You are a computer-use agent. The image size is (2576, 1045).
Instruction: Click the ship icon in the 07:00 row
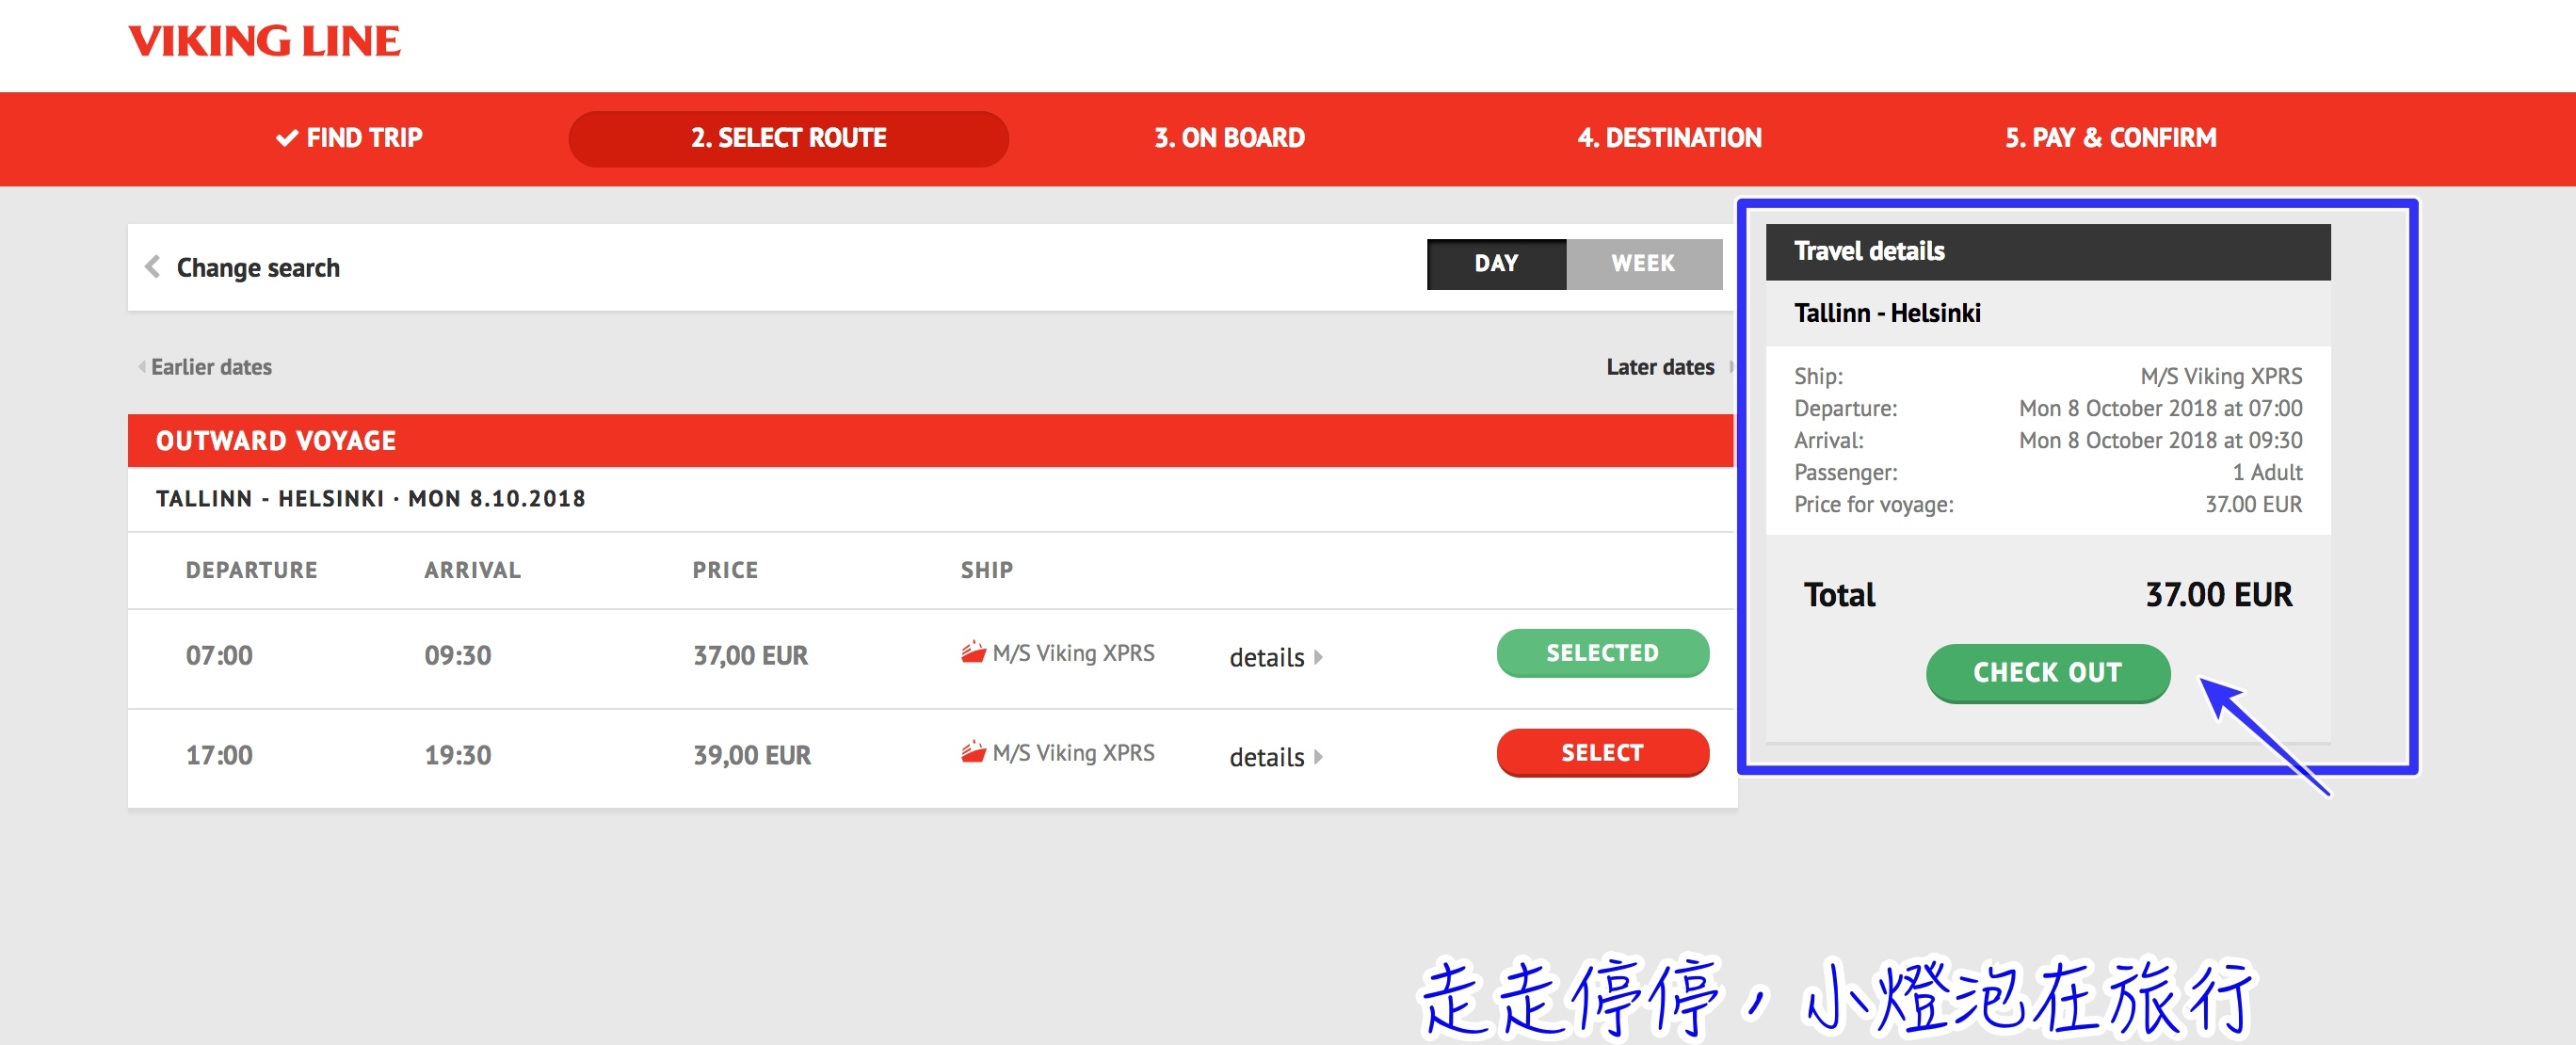[972, 653]
